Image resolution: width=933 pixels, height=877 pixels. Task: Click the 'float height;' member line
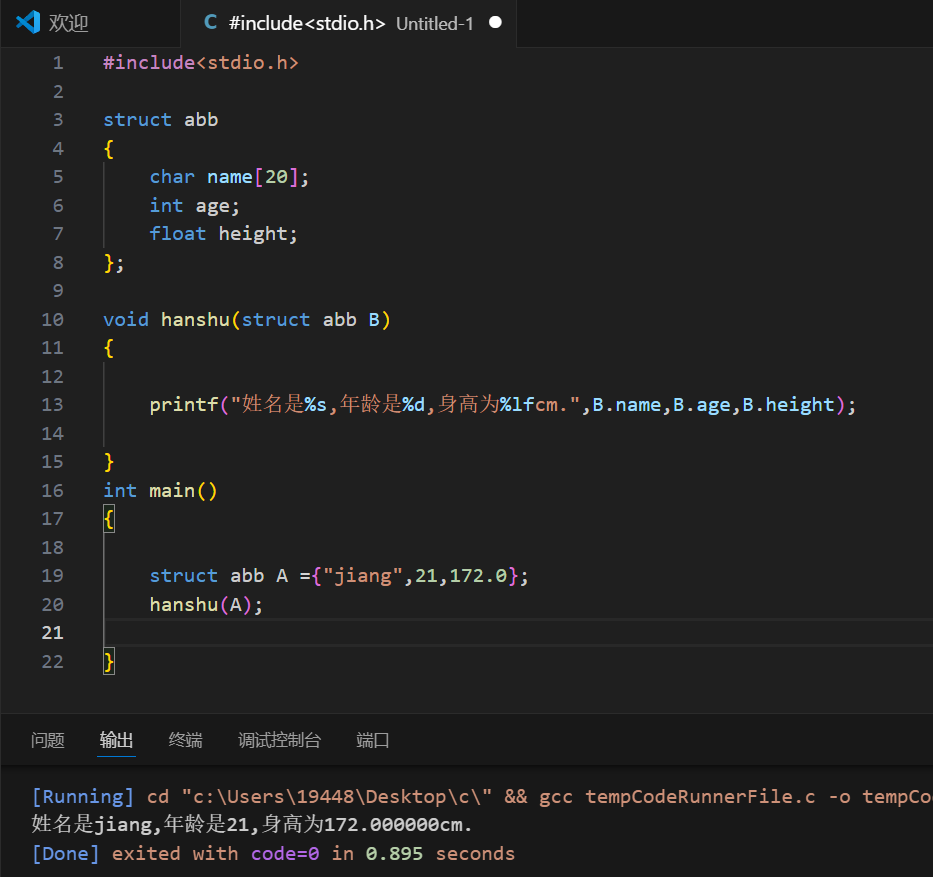pyautogui.click(x=223, y=234)
